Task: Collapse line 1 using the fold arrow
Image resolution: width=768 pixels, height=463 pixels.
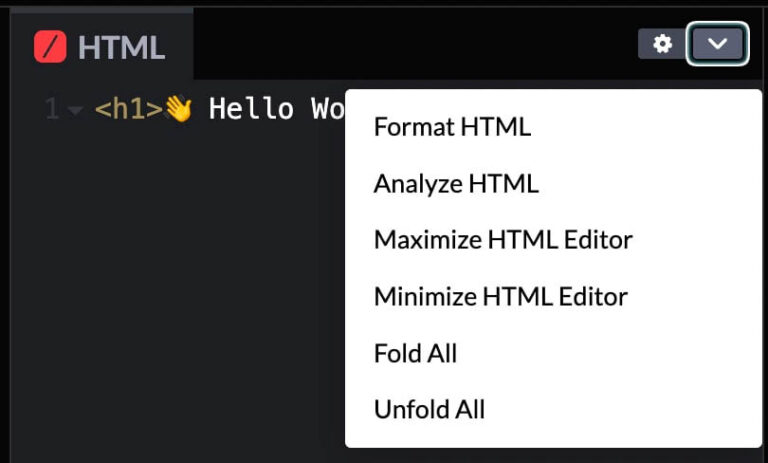Action: point(76,110)
